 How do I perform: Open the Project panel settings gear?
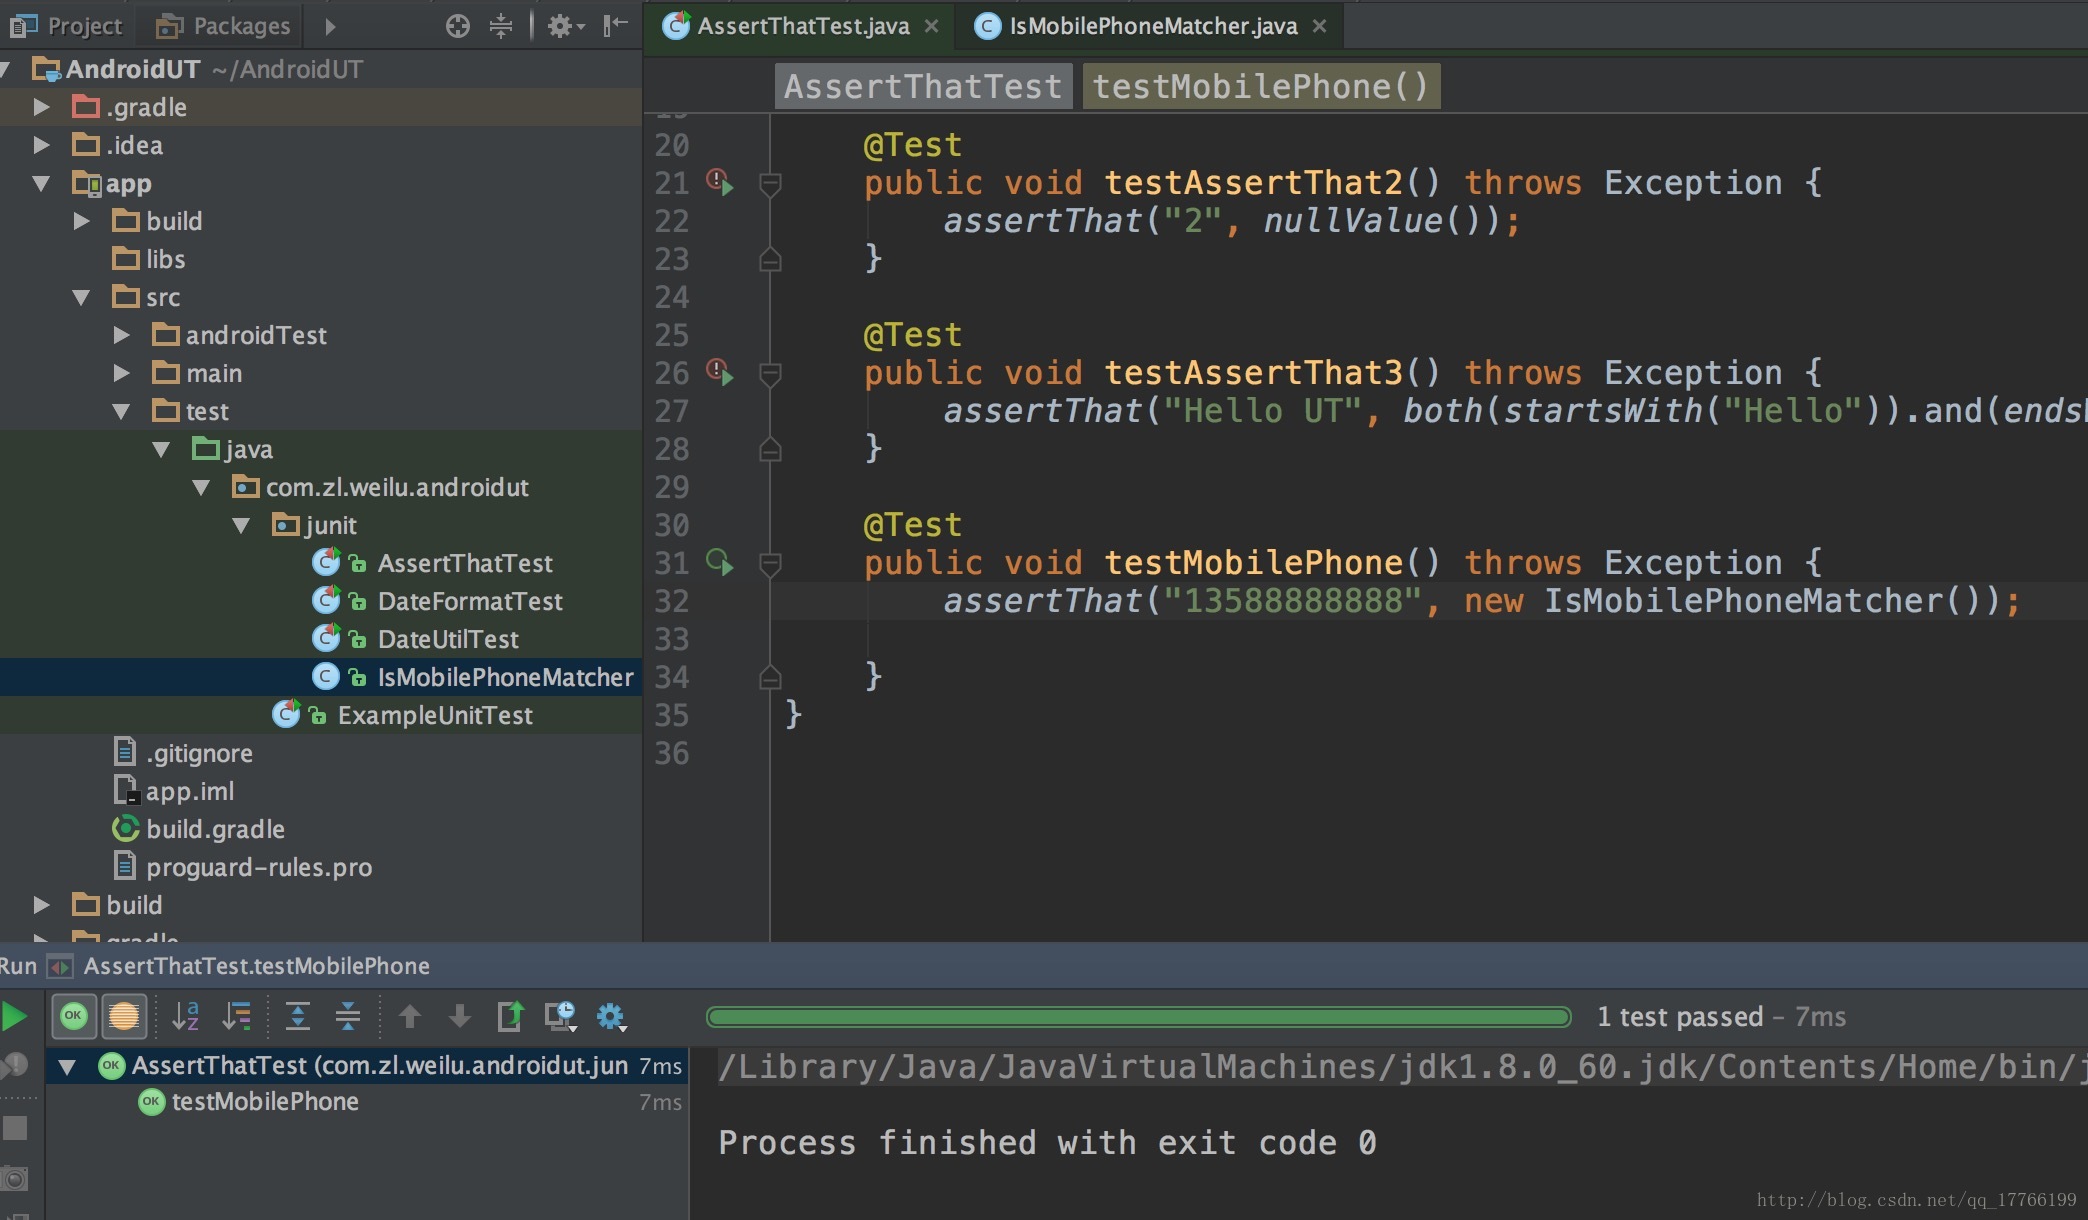click(x=565, y=26)
